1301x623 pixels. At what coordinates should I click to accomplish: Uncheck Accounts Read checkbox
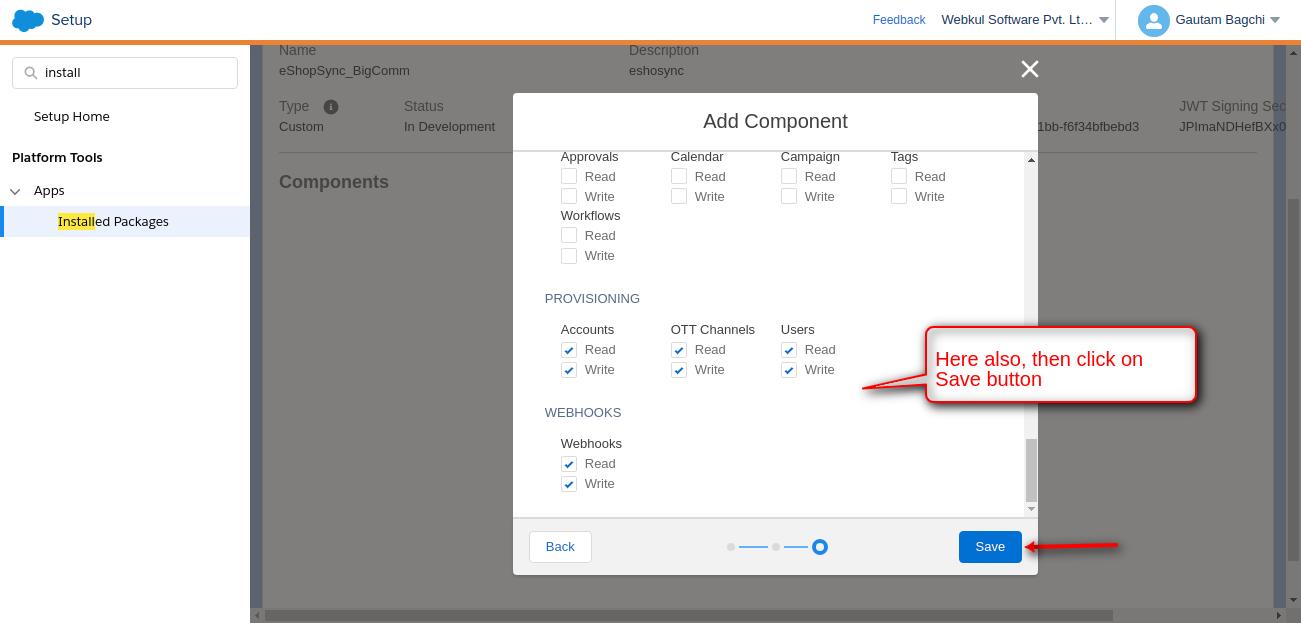(569, 350)
